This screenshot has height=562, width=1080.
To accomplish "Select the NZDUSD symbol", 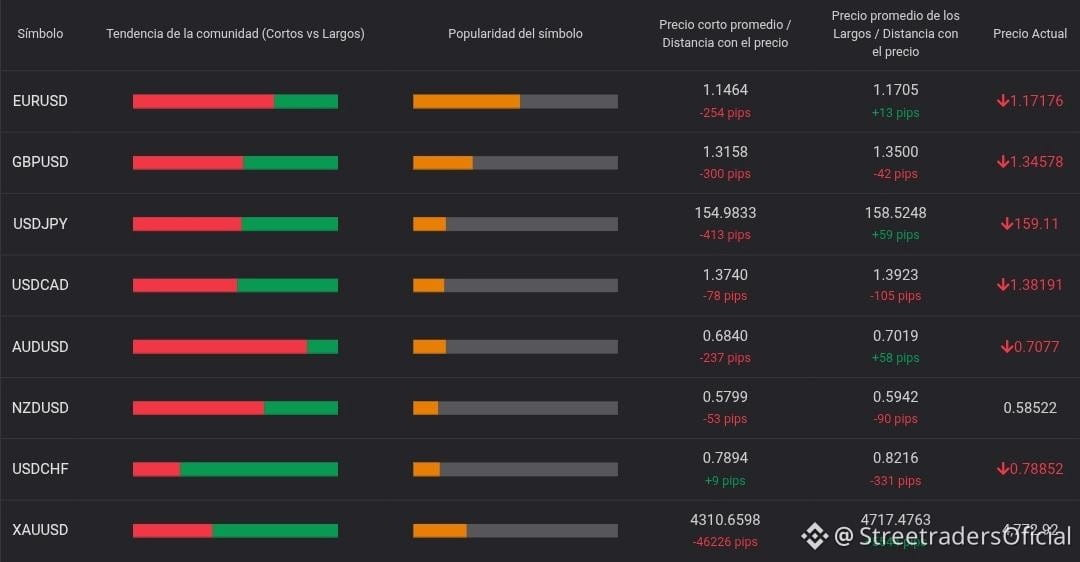I will point(40,408).
